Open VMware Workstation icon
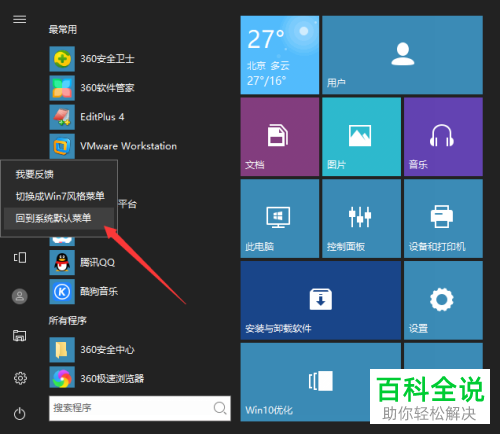 click(62, 146)
